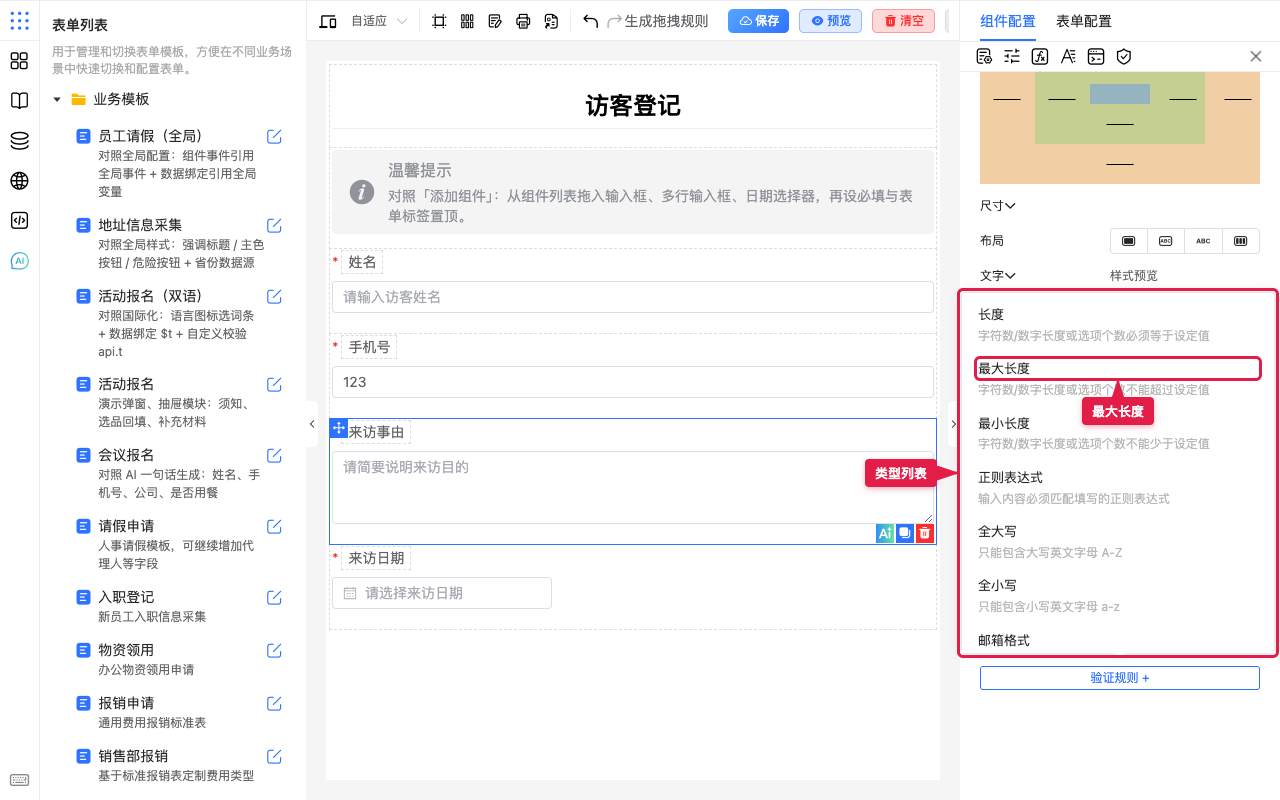Open the 自适应 size dropdown
The height and width of the screenshot is (800, 1280).
click(x=379, y=21)
